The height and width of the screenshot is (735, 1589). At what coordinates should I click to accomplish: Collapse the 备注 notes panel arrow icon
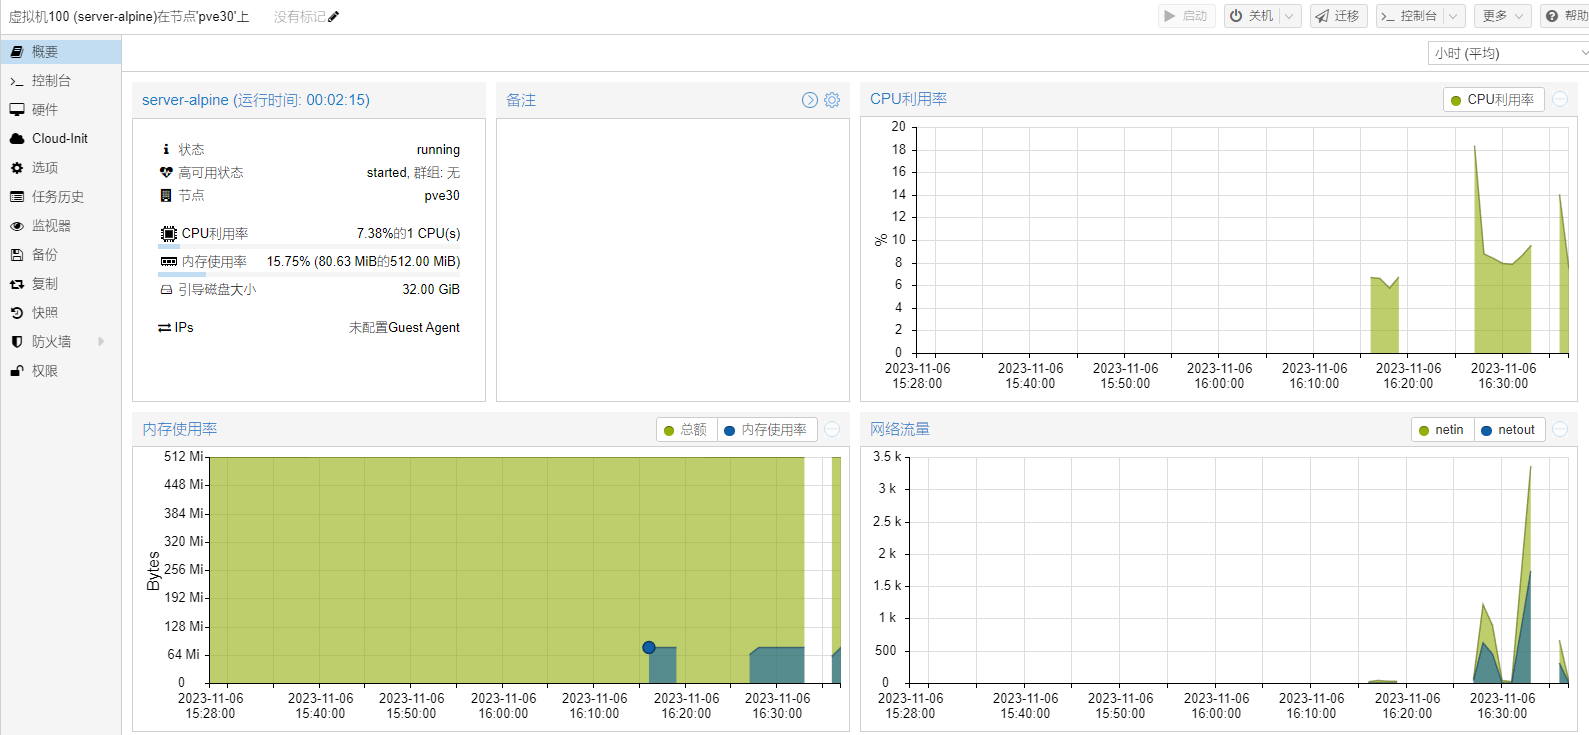tap(810, 100)
